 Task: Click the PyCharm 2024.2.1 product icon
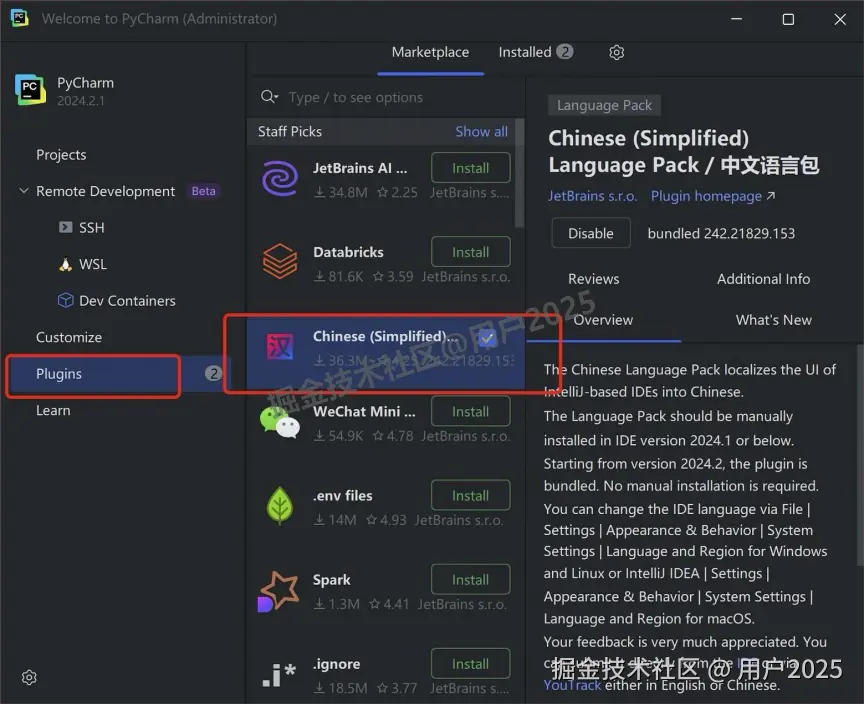[30, 90]
